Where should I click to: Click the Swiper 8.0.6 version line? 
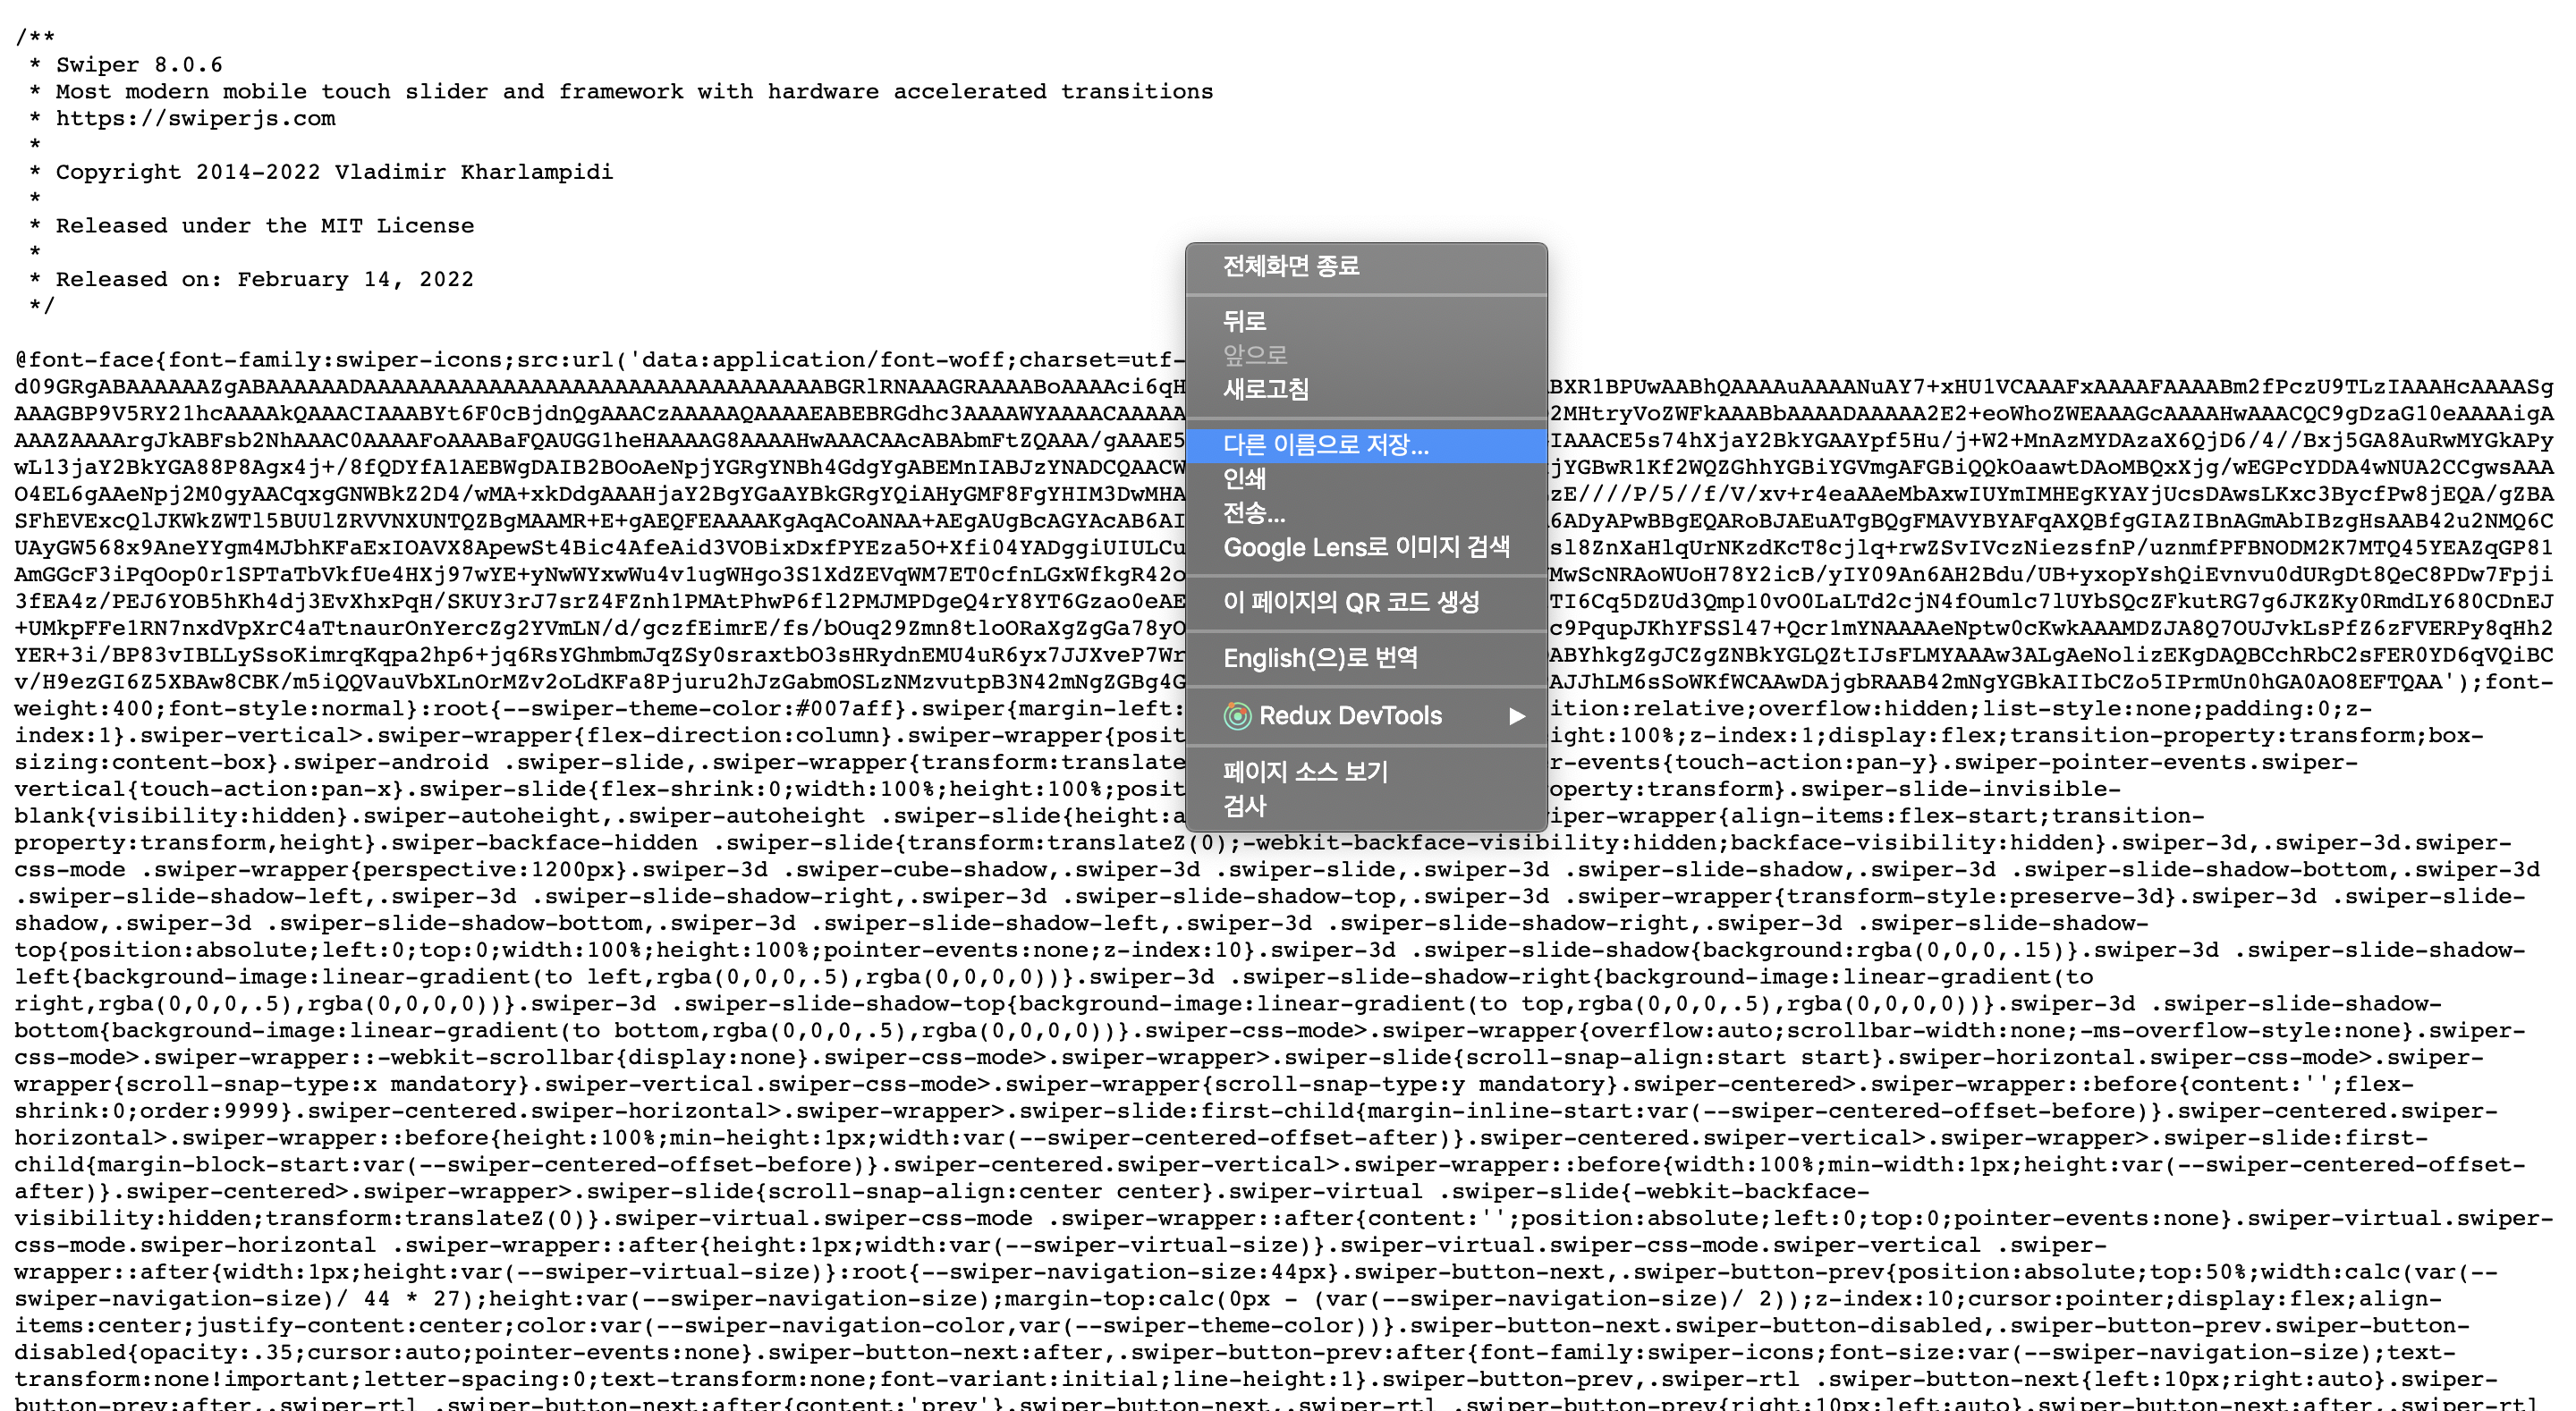[138, 65]
